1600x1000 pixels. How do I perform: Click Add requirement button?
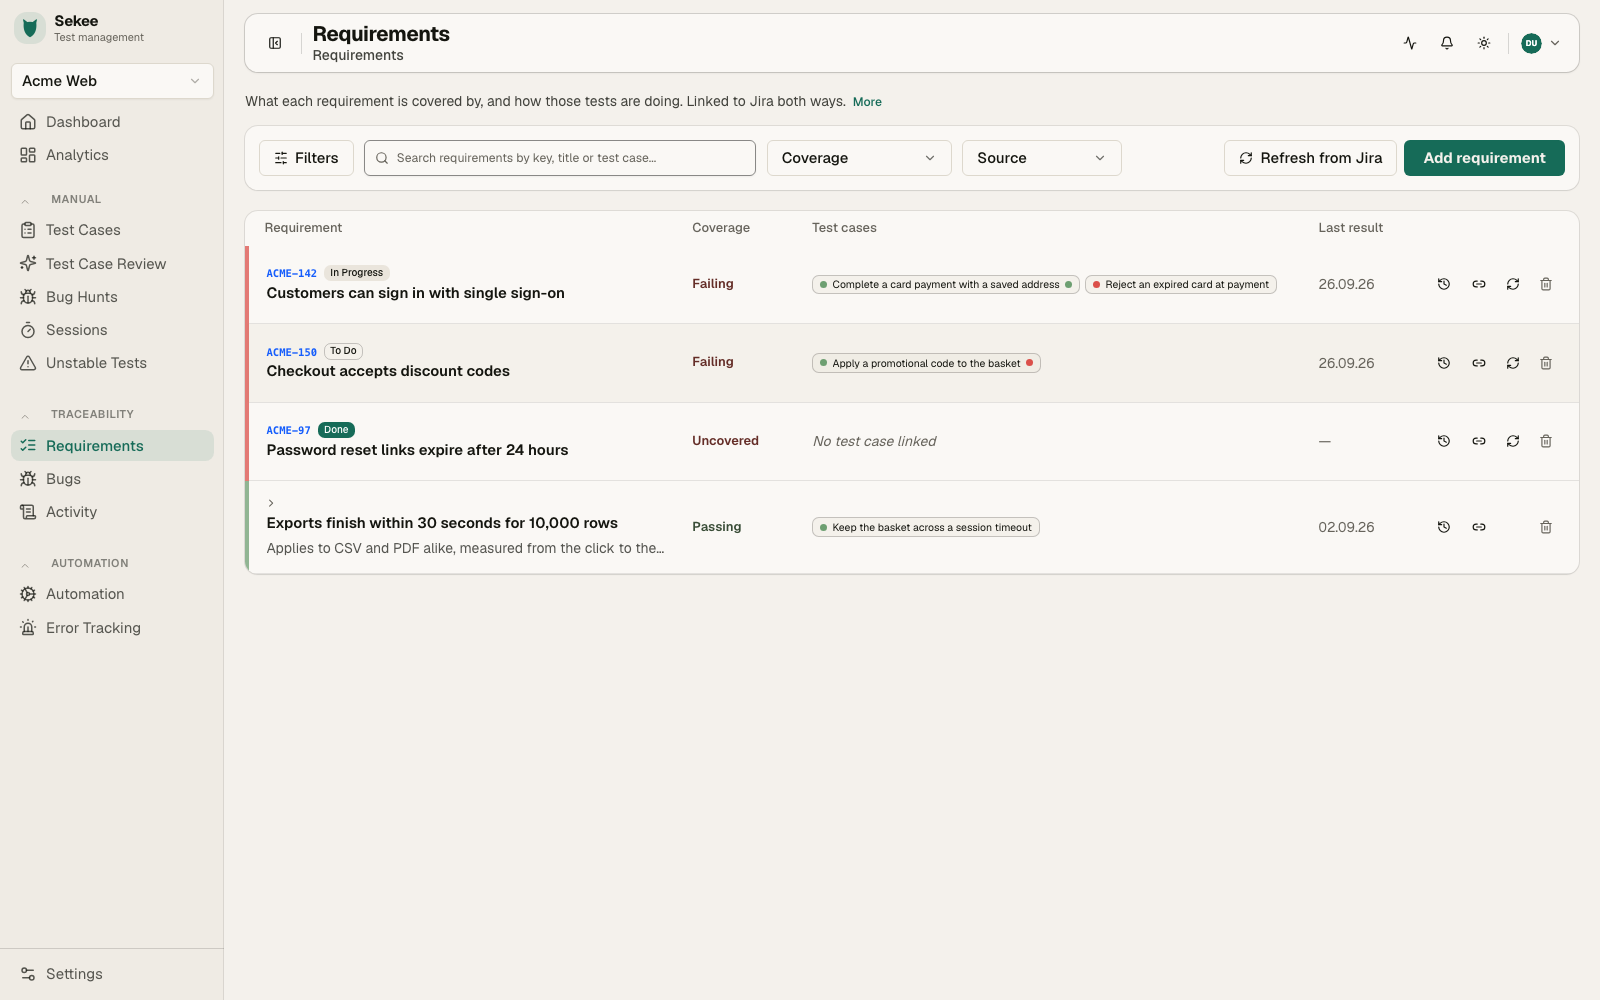click(1484, 158)
